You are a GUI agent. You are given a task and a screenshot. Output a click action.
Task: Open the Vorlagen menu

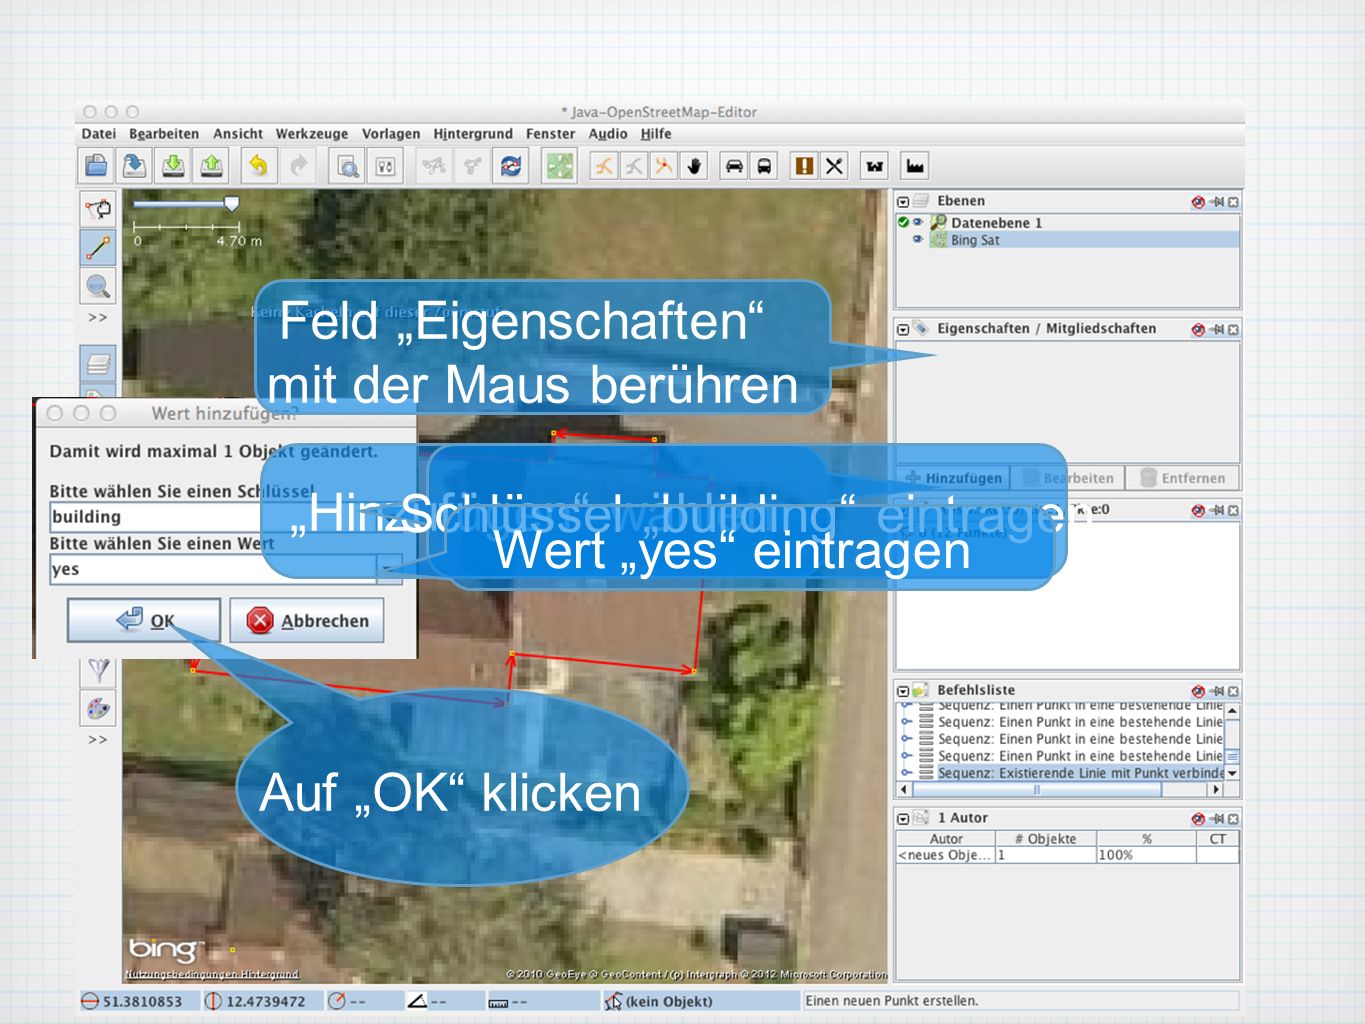point(391,133)
